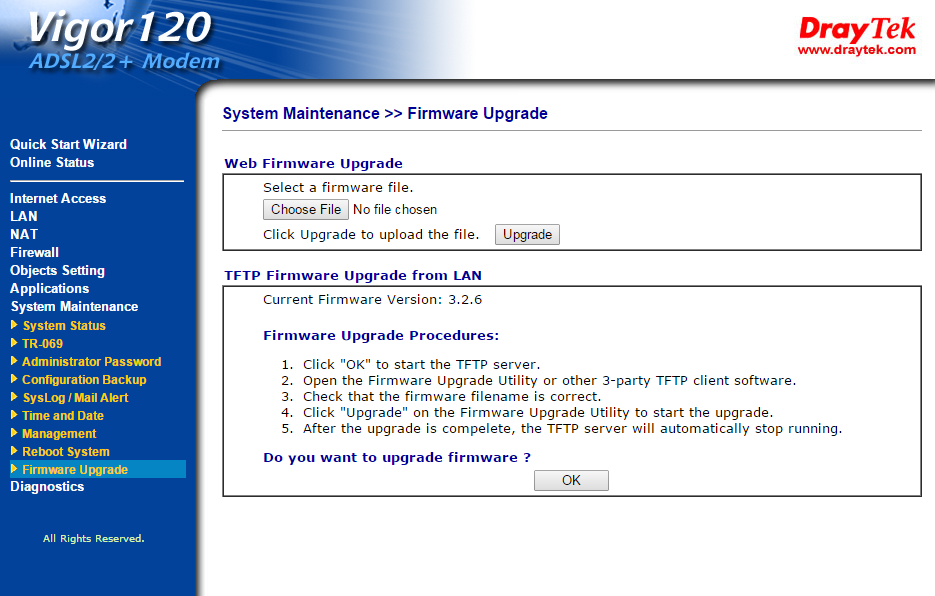Open System Status submenu link
This screenshot has height=596, width=935.
[64, 326]
